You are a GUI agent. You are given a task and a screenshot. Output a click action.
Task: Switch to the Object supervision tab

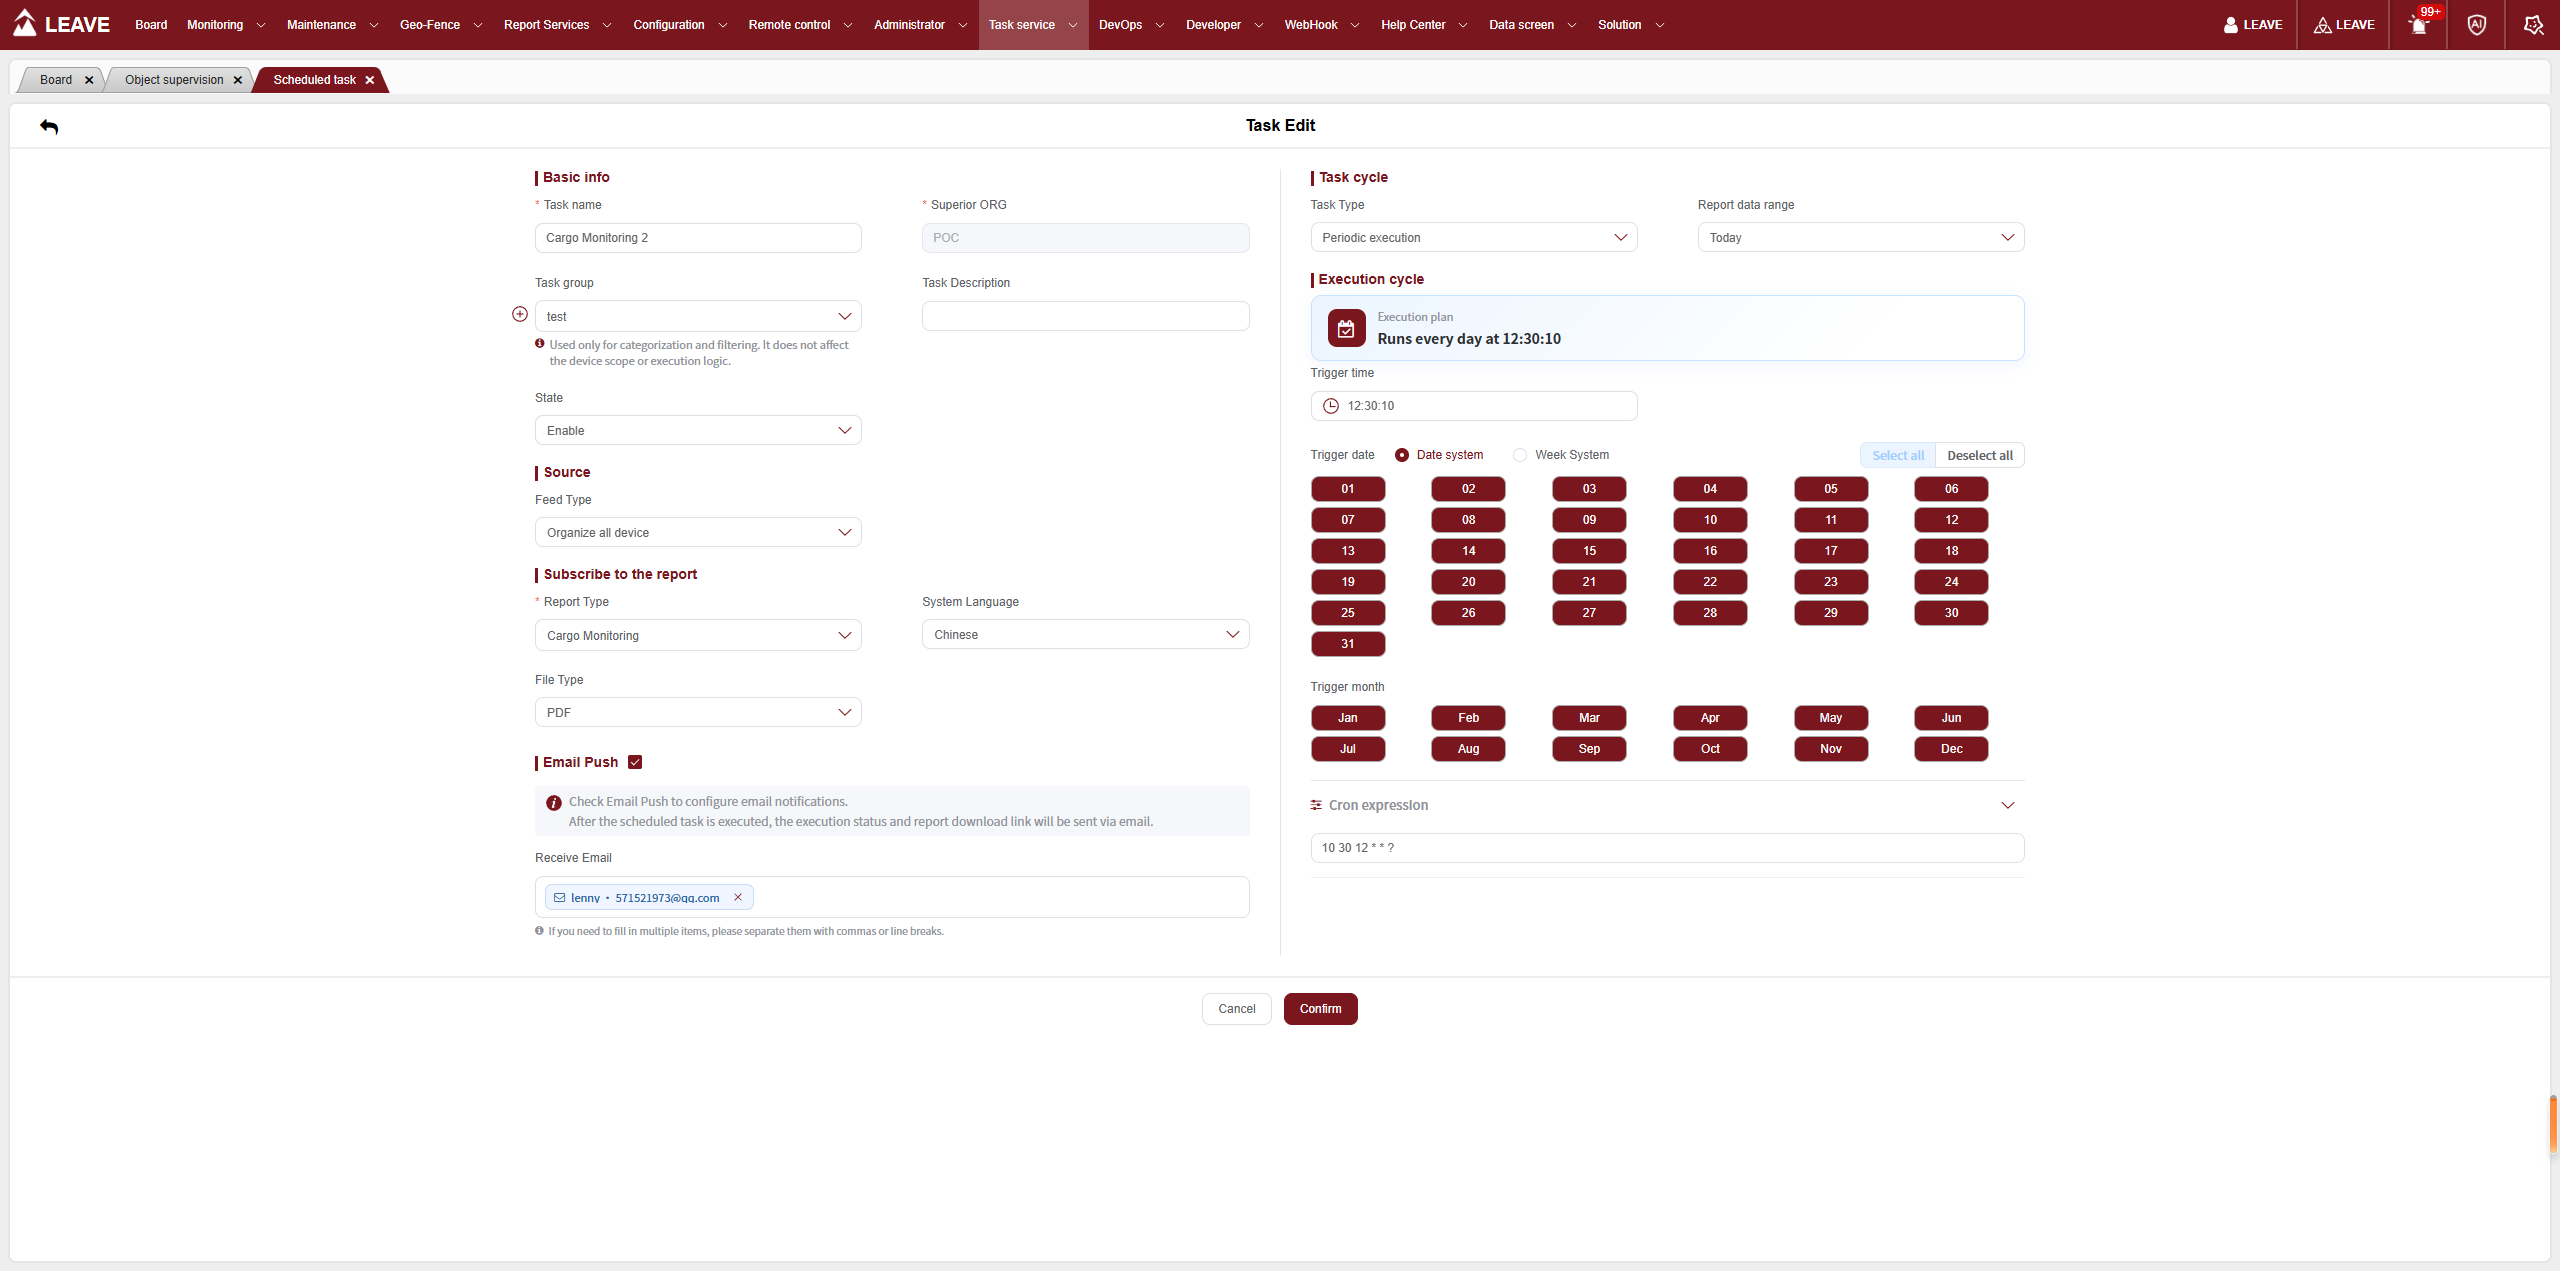[x=174, y=80]
